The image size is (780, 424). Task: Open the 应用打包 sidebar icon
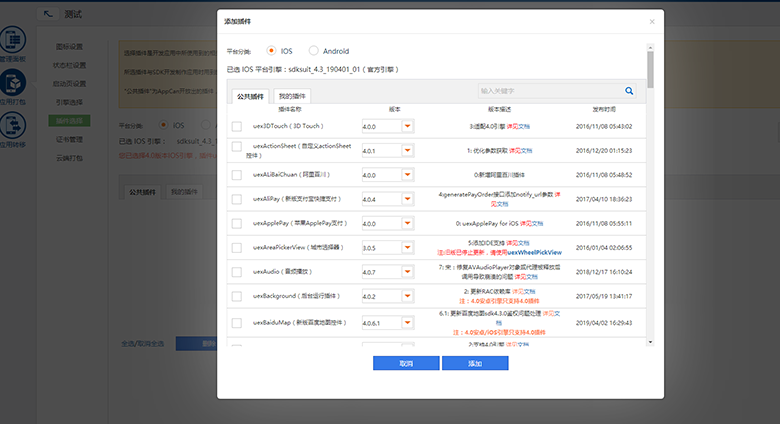coord(13,82)
